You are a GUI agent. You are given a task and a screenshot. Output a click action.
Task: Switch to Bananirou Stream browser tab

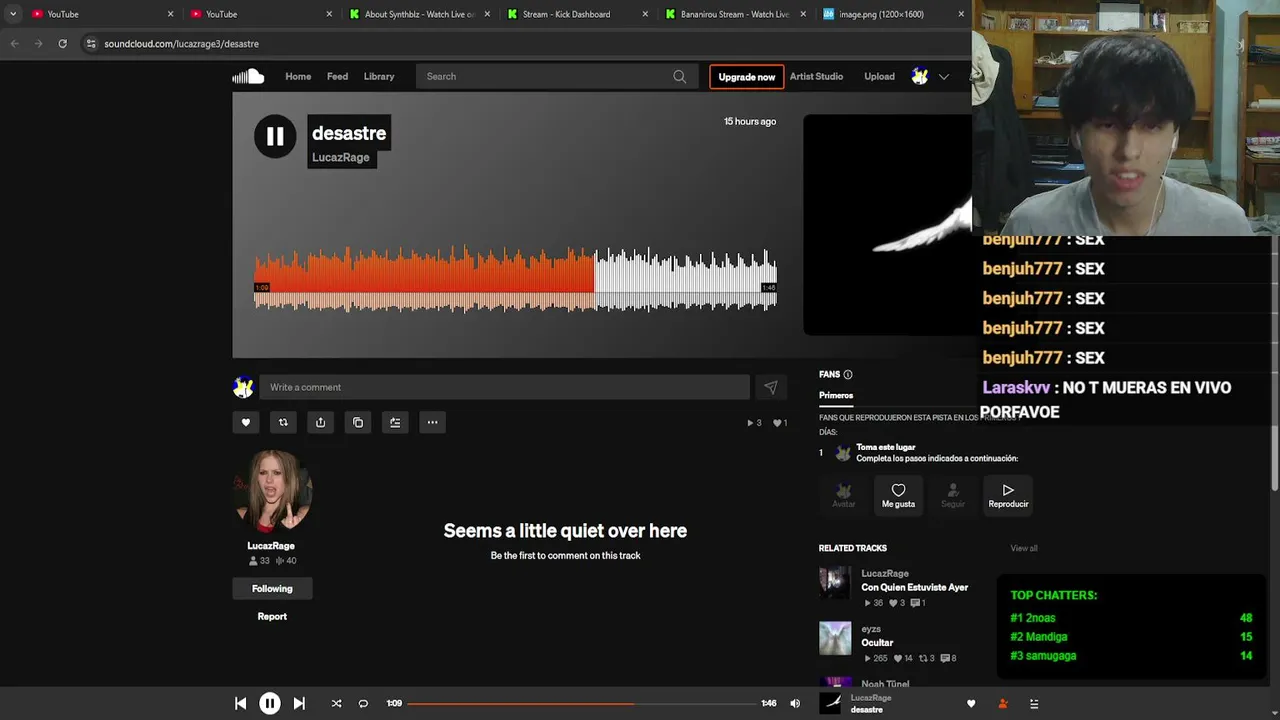[x=733, y=14]
